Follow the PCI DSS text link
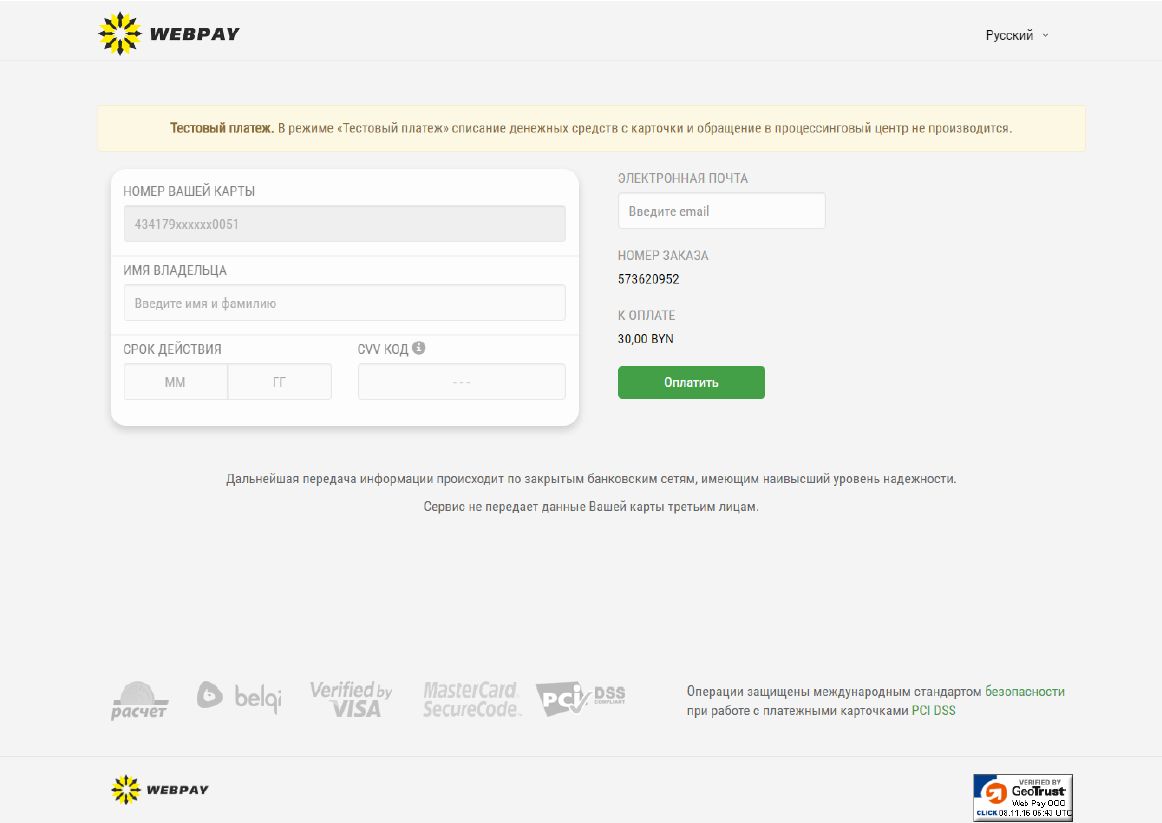 pyautogui.click(x=933, y=711)
